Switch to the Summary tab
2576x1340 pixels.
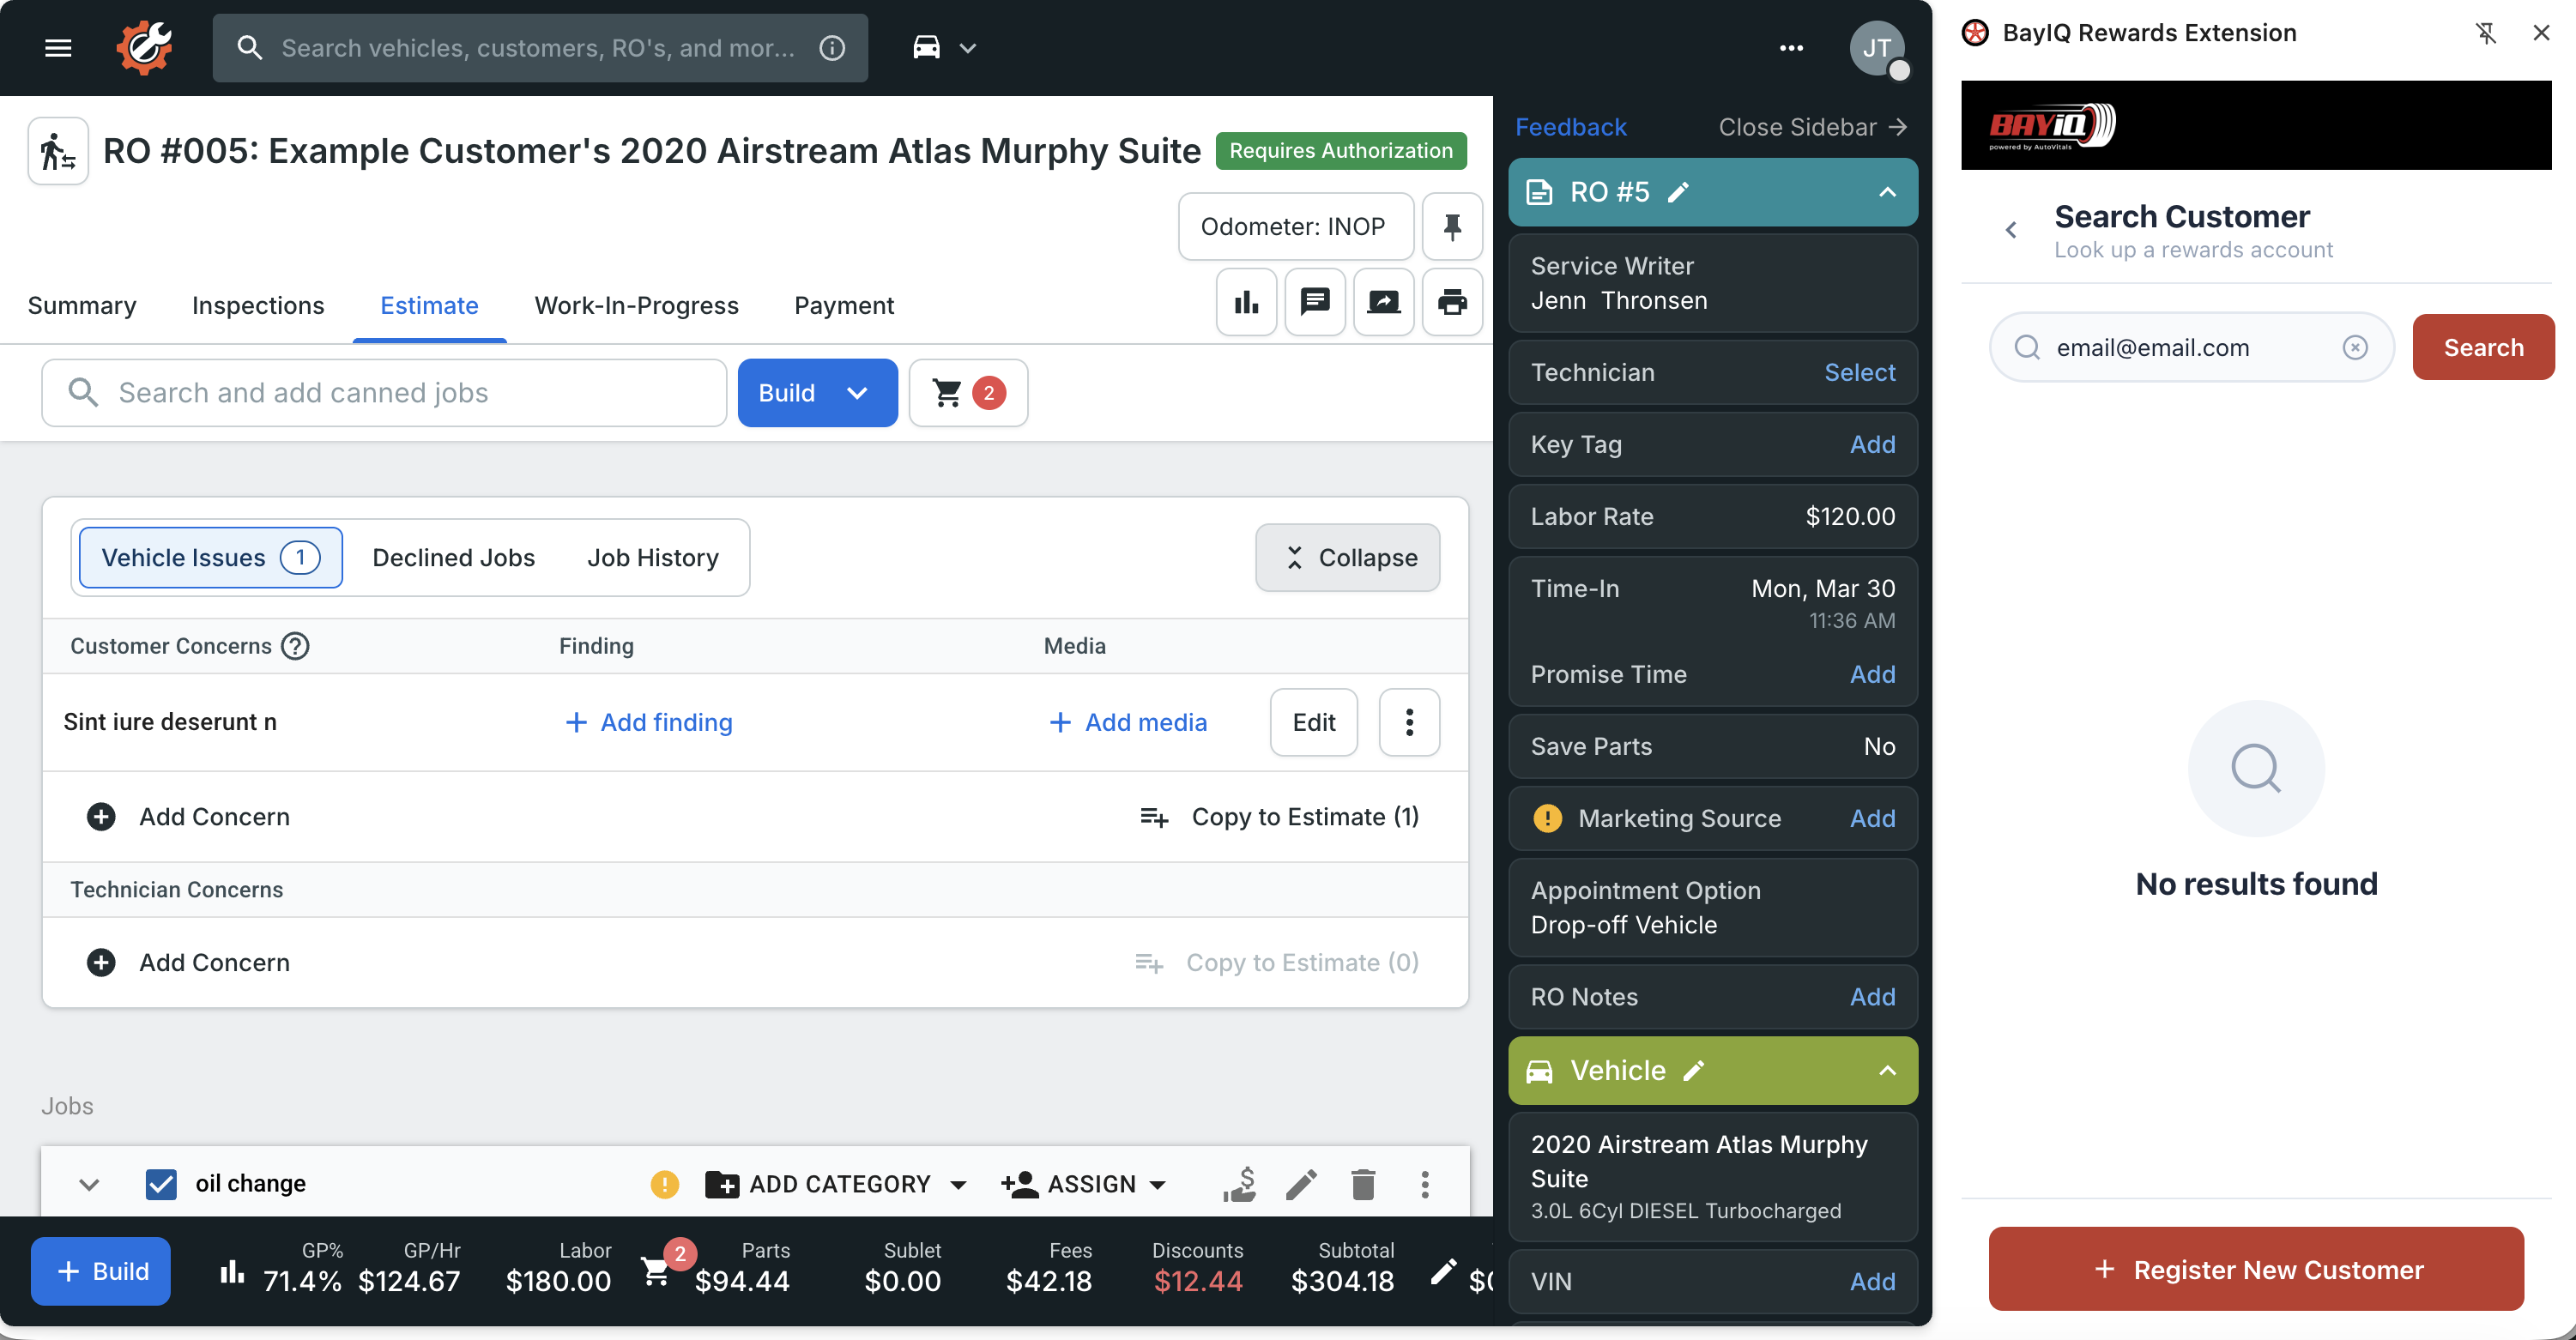82,305
